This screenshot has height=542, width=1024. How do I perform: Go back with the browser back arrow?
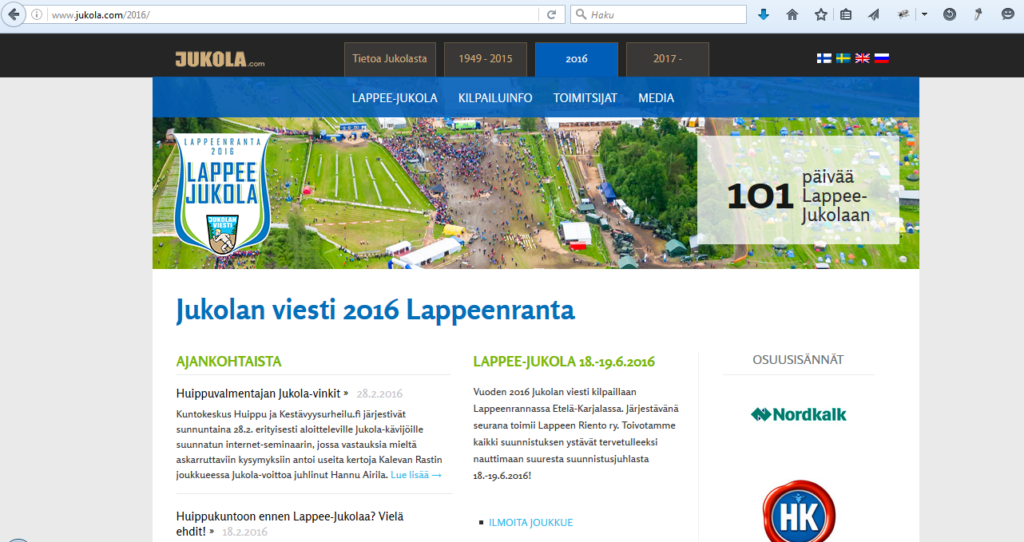coord(13,14)
